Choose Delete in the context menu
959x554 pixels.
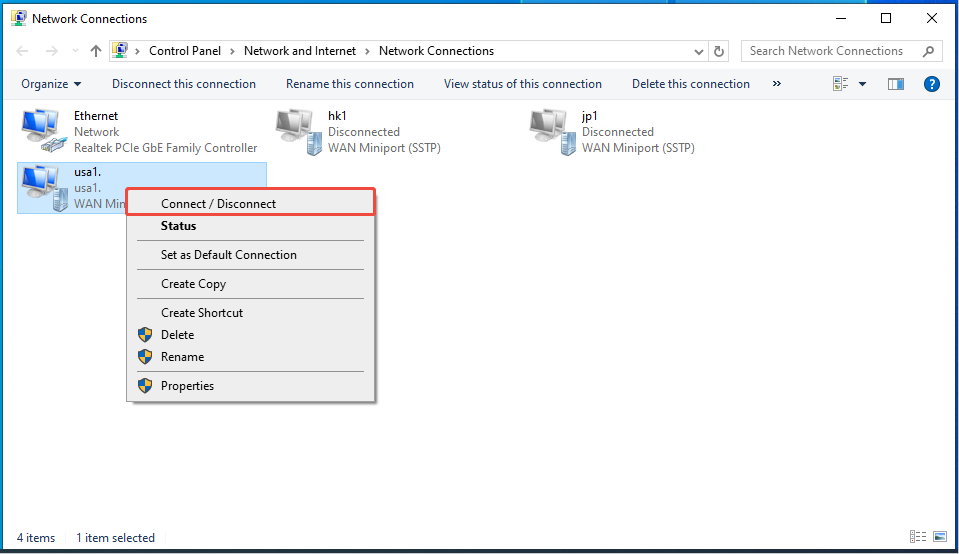tap(251, 334)
